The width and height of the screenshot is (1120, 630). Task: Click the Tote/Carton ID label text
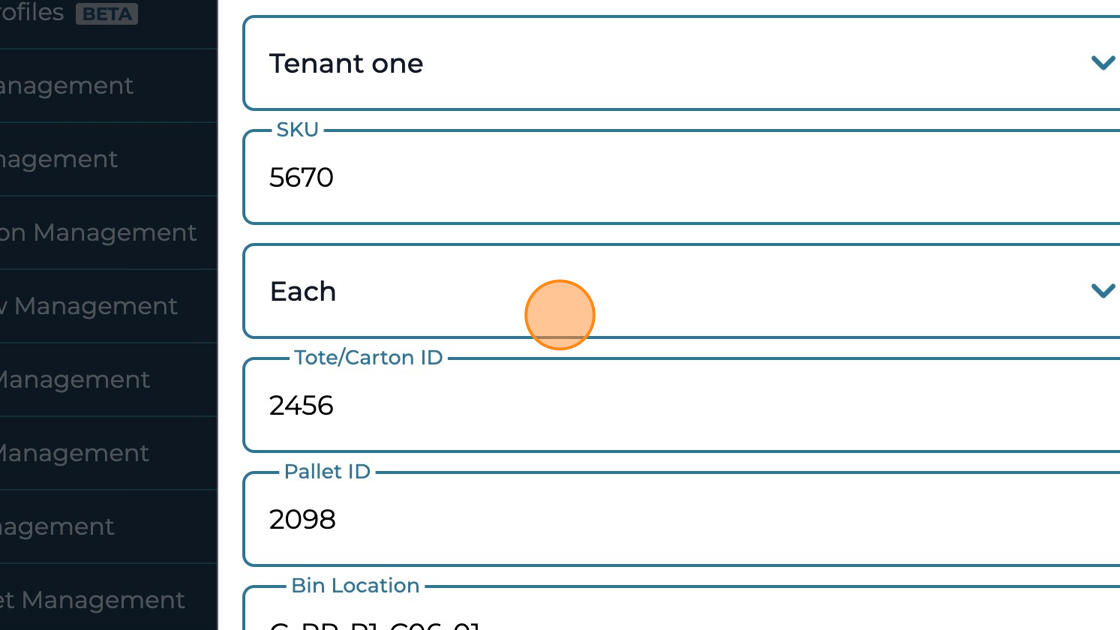pos(368,358)
